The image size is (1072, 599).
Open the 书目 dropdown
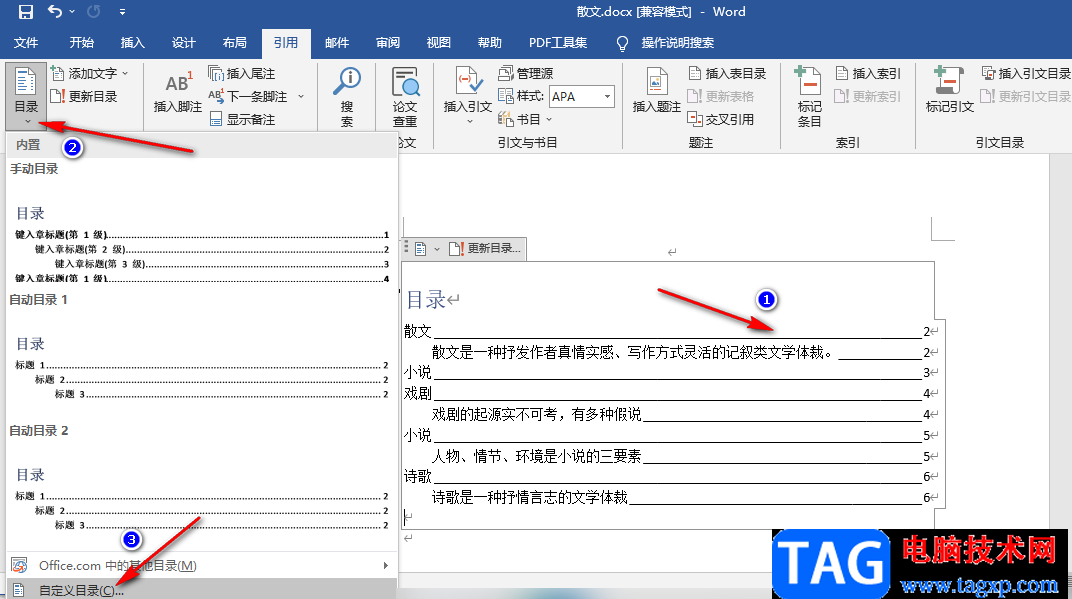click(x=525, y=119)
